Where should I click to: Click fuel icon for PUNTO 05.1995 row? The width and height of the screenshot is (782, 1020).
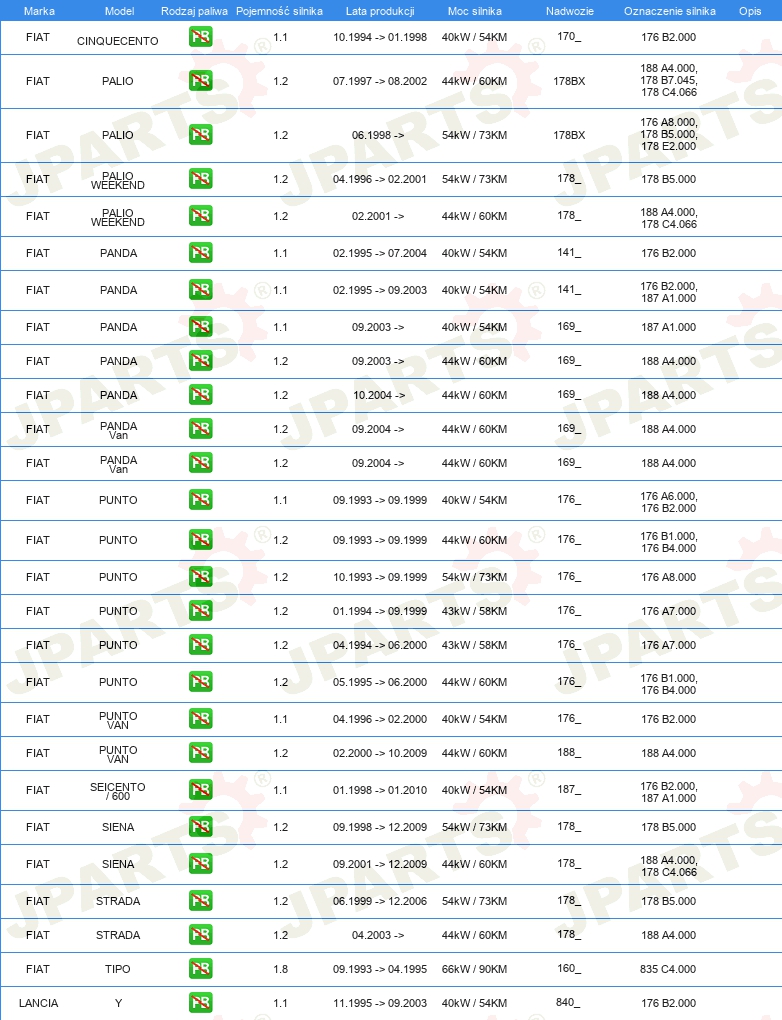point(200,682)
